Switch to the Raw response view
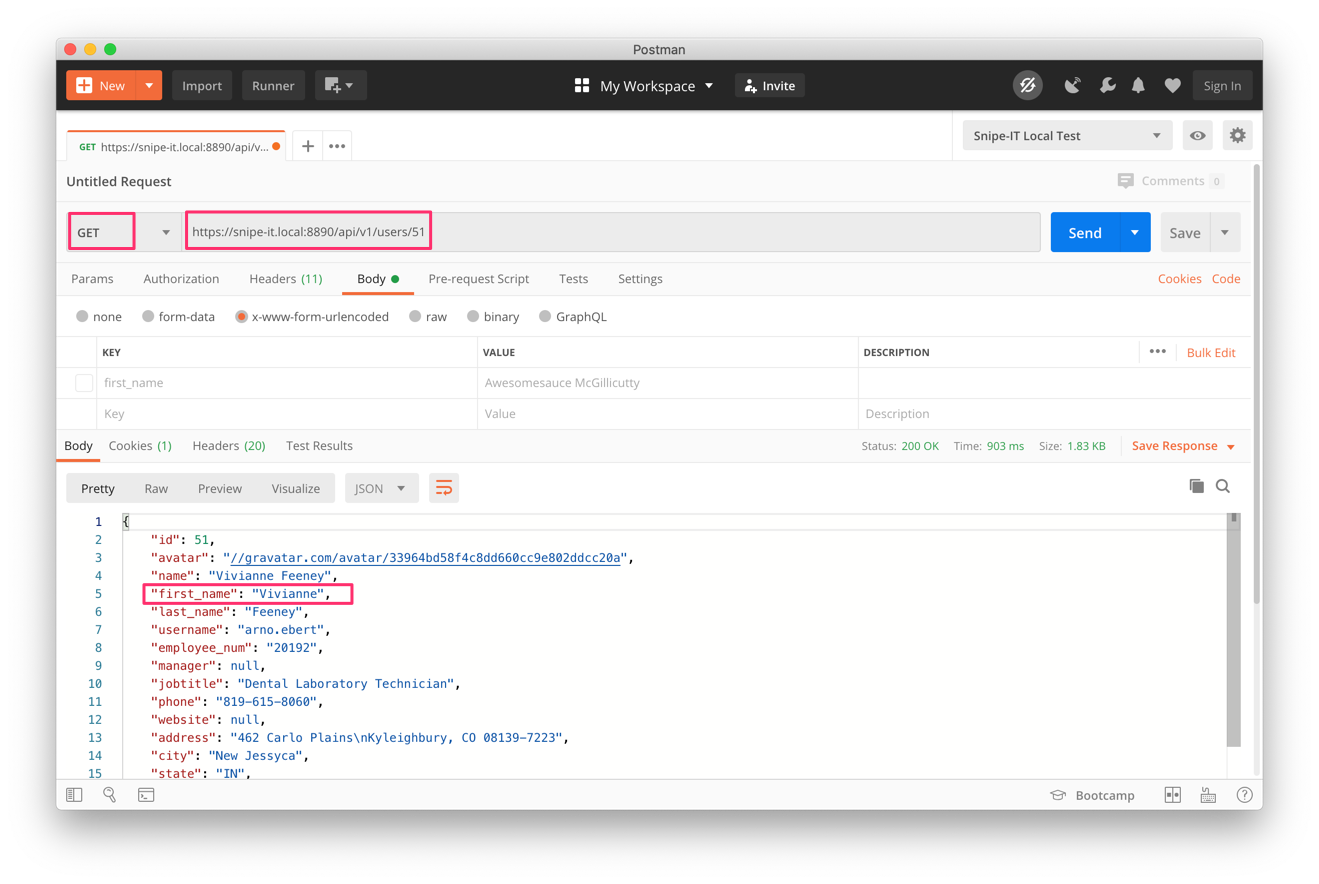This screenshot has width=1319, height=884. pyautogui.click(x=156, y=488)
